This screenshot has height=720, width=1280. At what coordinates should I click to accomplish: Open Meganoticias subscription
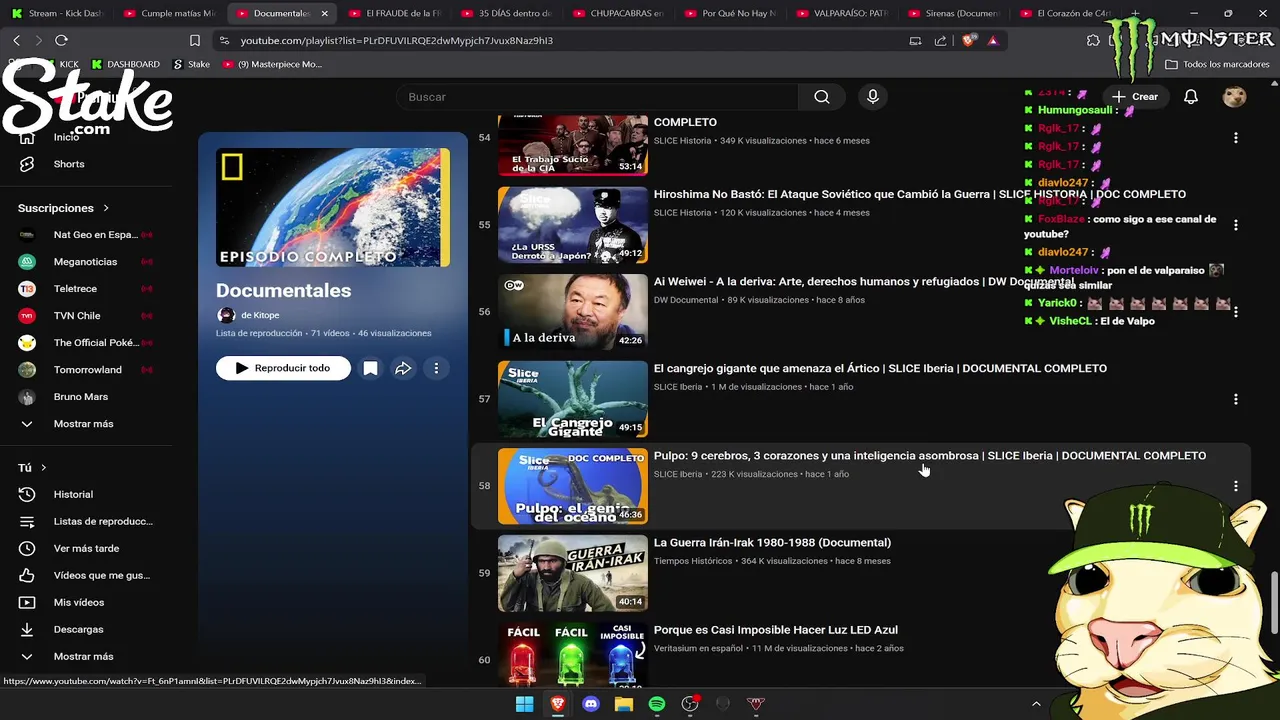[86, 262]
